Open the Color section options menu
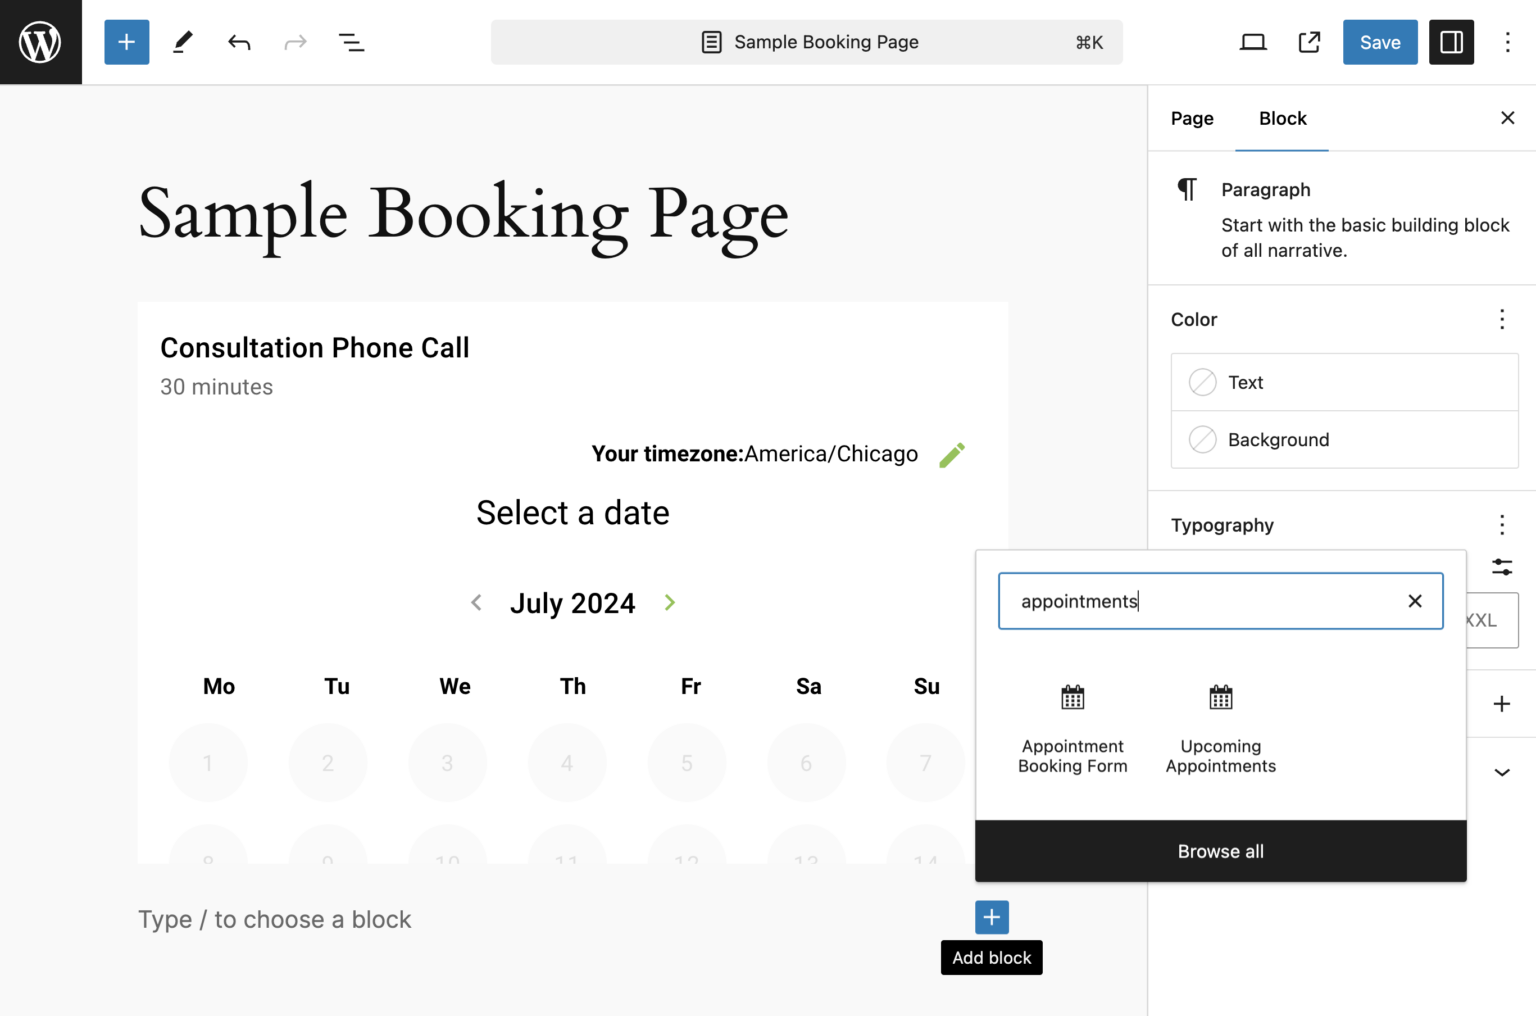Viewport: 1536px width, 1016px height. pos(1502,319)
